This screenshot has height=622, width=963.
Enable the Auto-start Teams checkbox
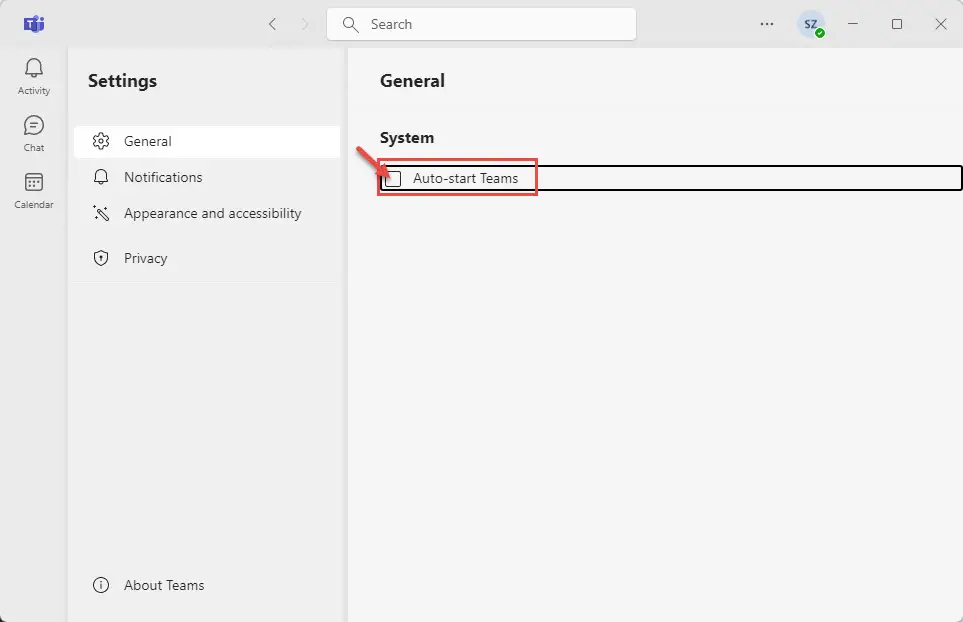393,179
